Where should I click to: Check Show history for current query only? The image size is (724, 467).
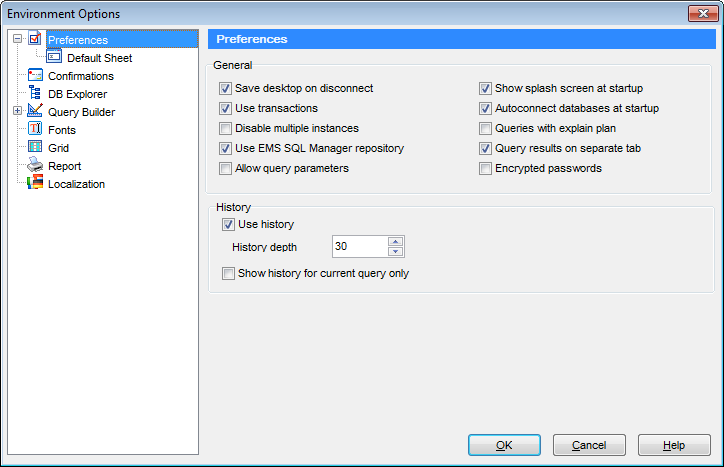pyautogui.click(x=229, y=273)
